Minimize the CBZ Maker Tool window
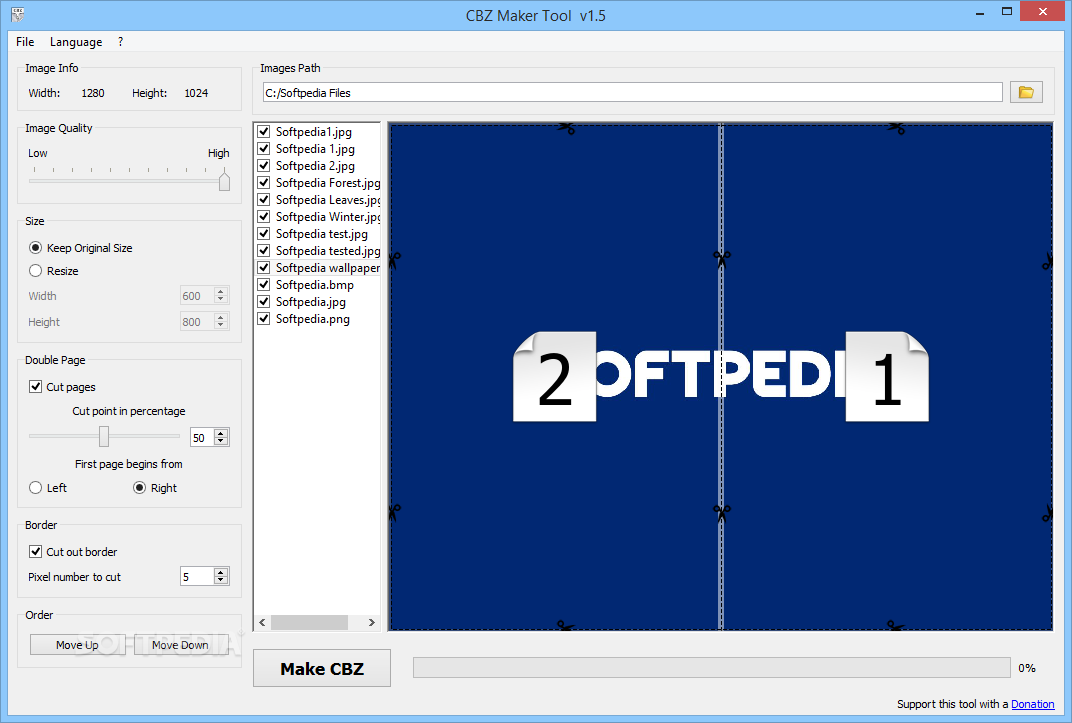The width and height of the screenshot is (1072, 723). pyautogui.click(x=980, y=12)
